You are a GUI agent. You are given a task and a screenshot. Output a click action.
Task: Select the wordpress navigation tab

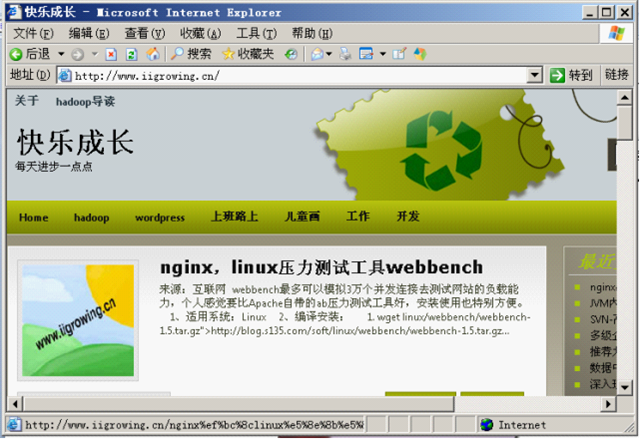pyautogui.click(x=160, y=218)
